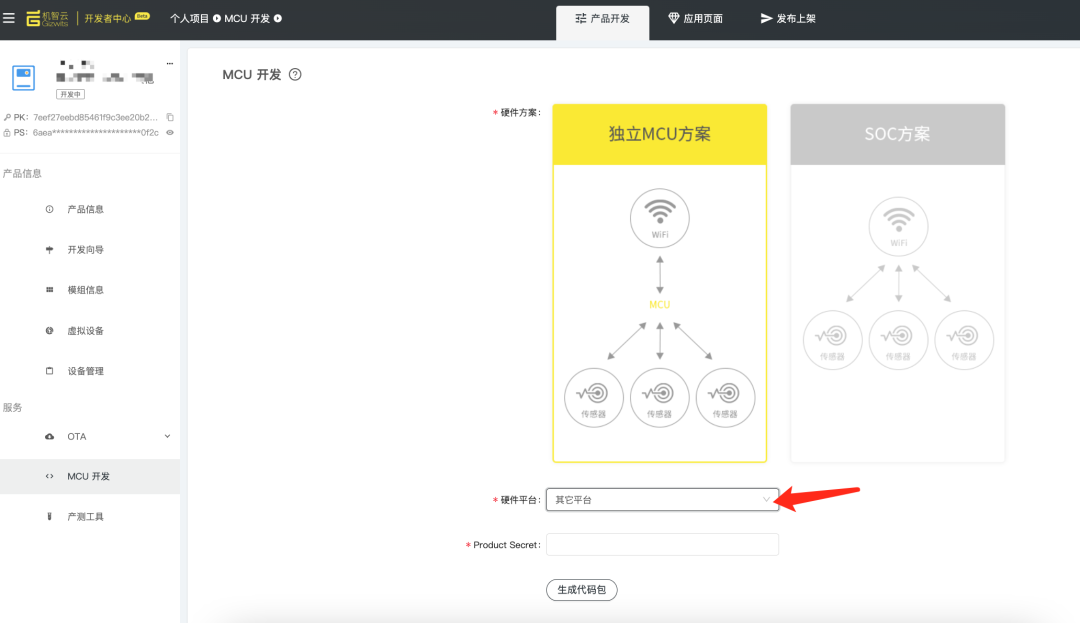The image size is (1080, 623).
Task: Click the product device icon
Action: [23, 78]
